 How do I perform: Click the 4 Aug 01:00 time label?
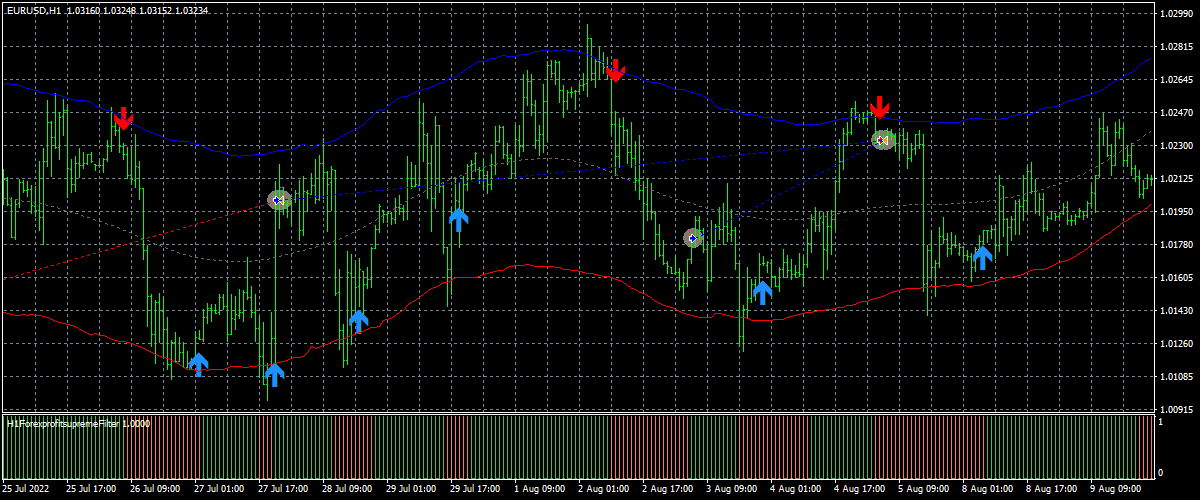pos(794,489)
